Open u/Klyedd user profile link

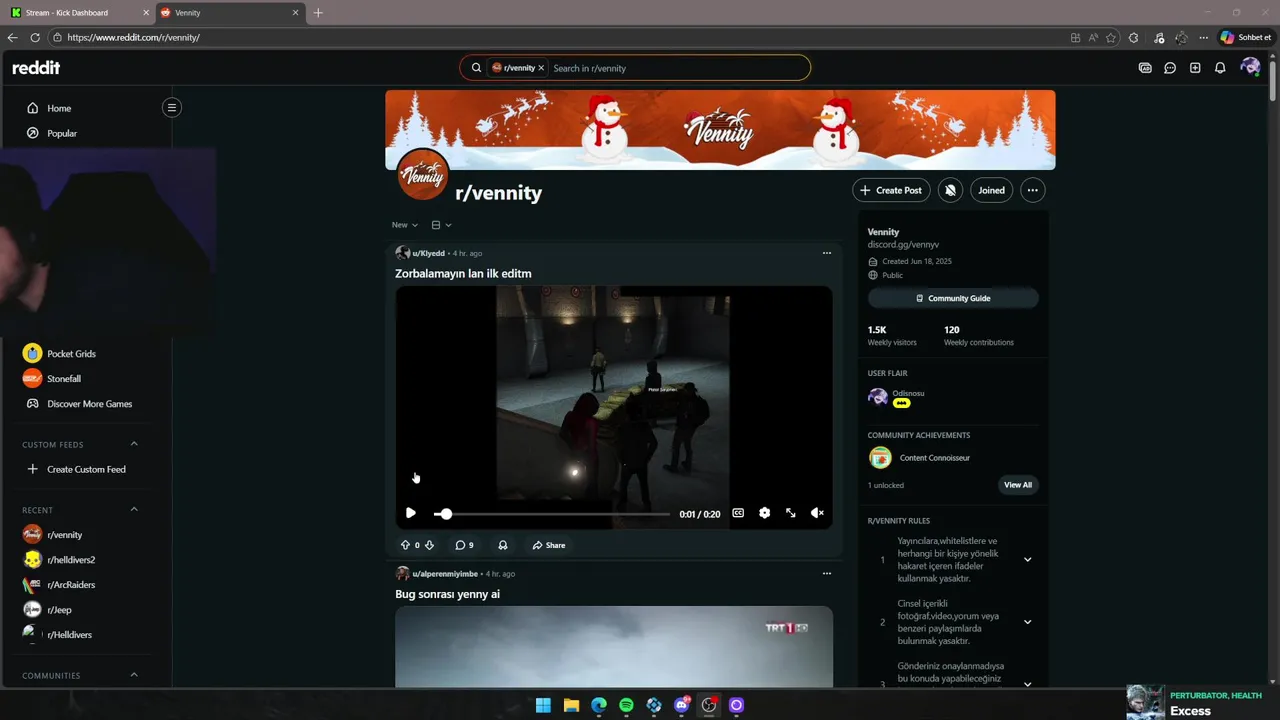pyautogui.click(x=428, y=253)
